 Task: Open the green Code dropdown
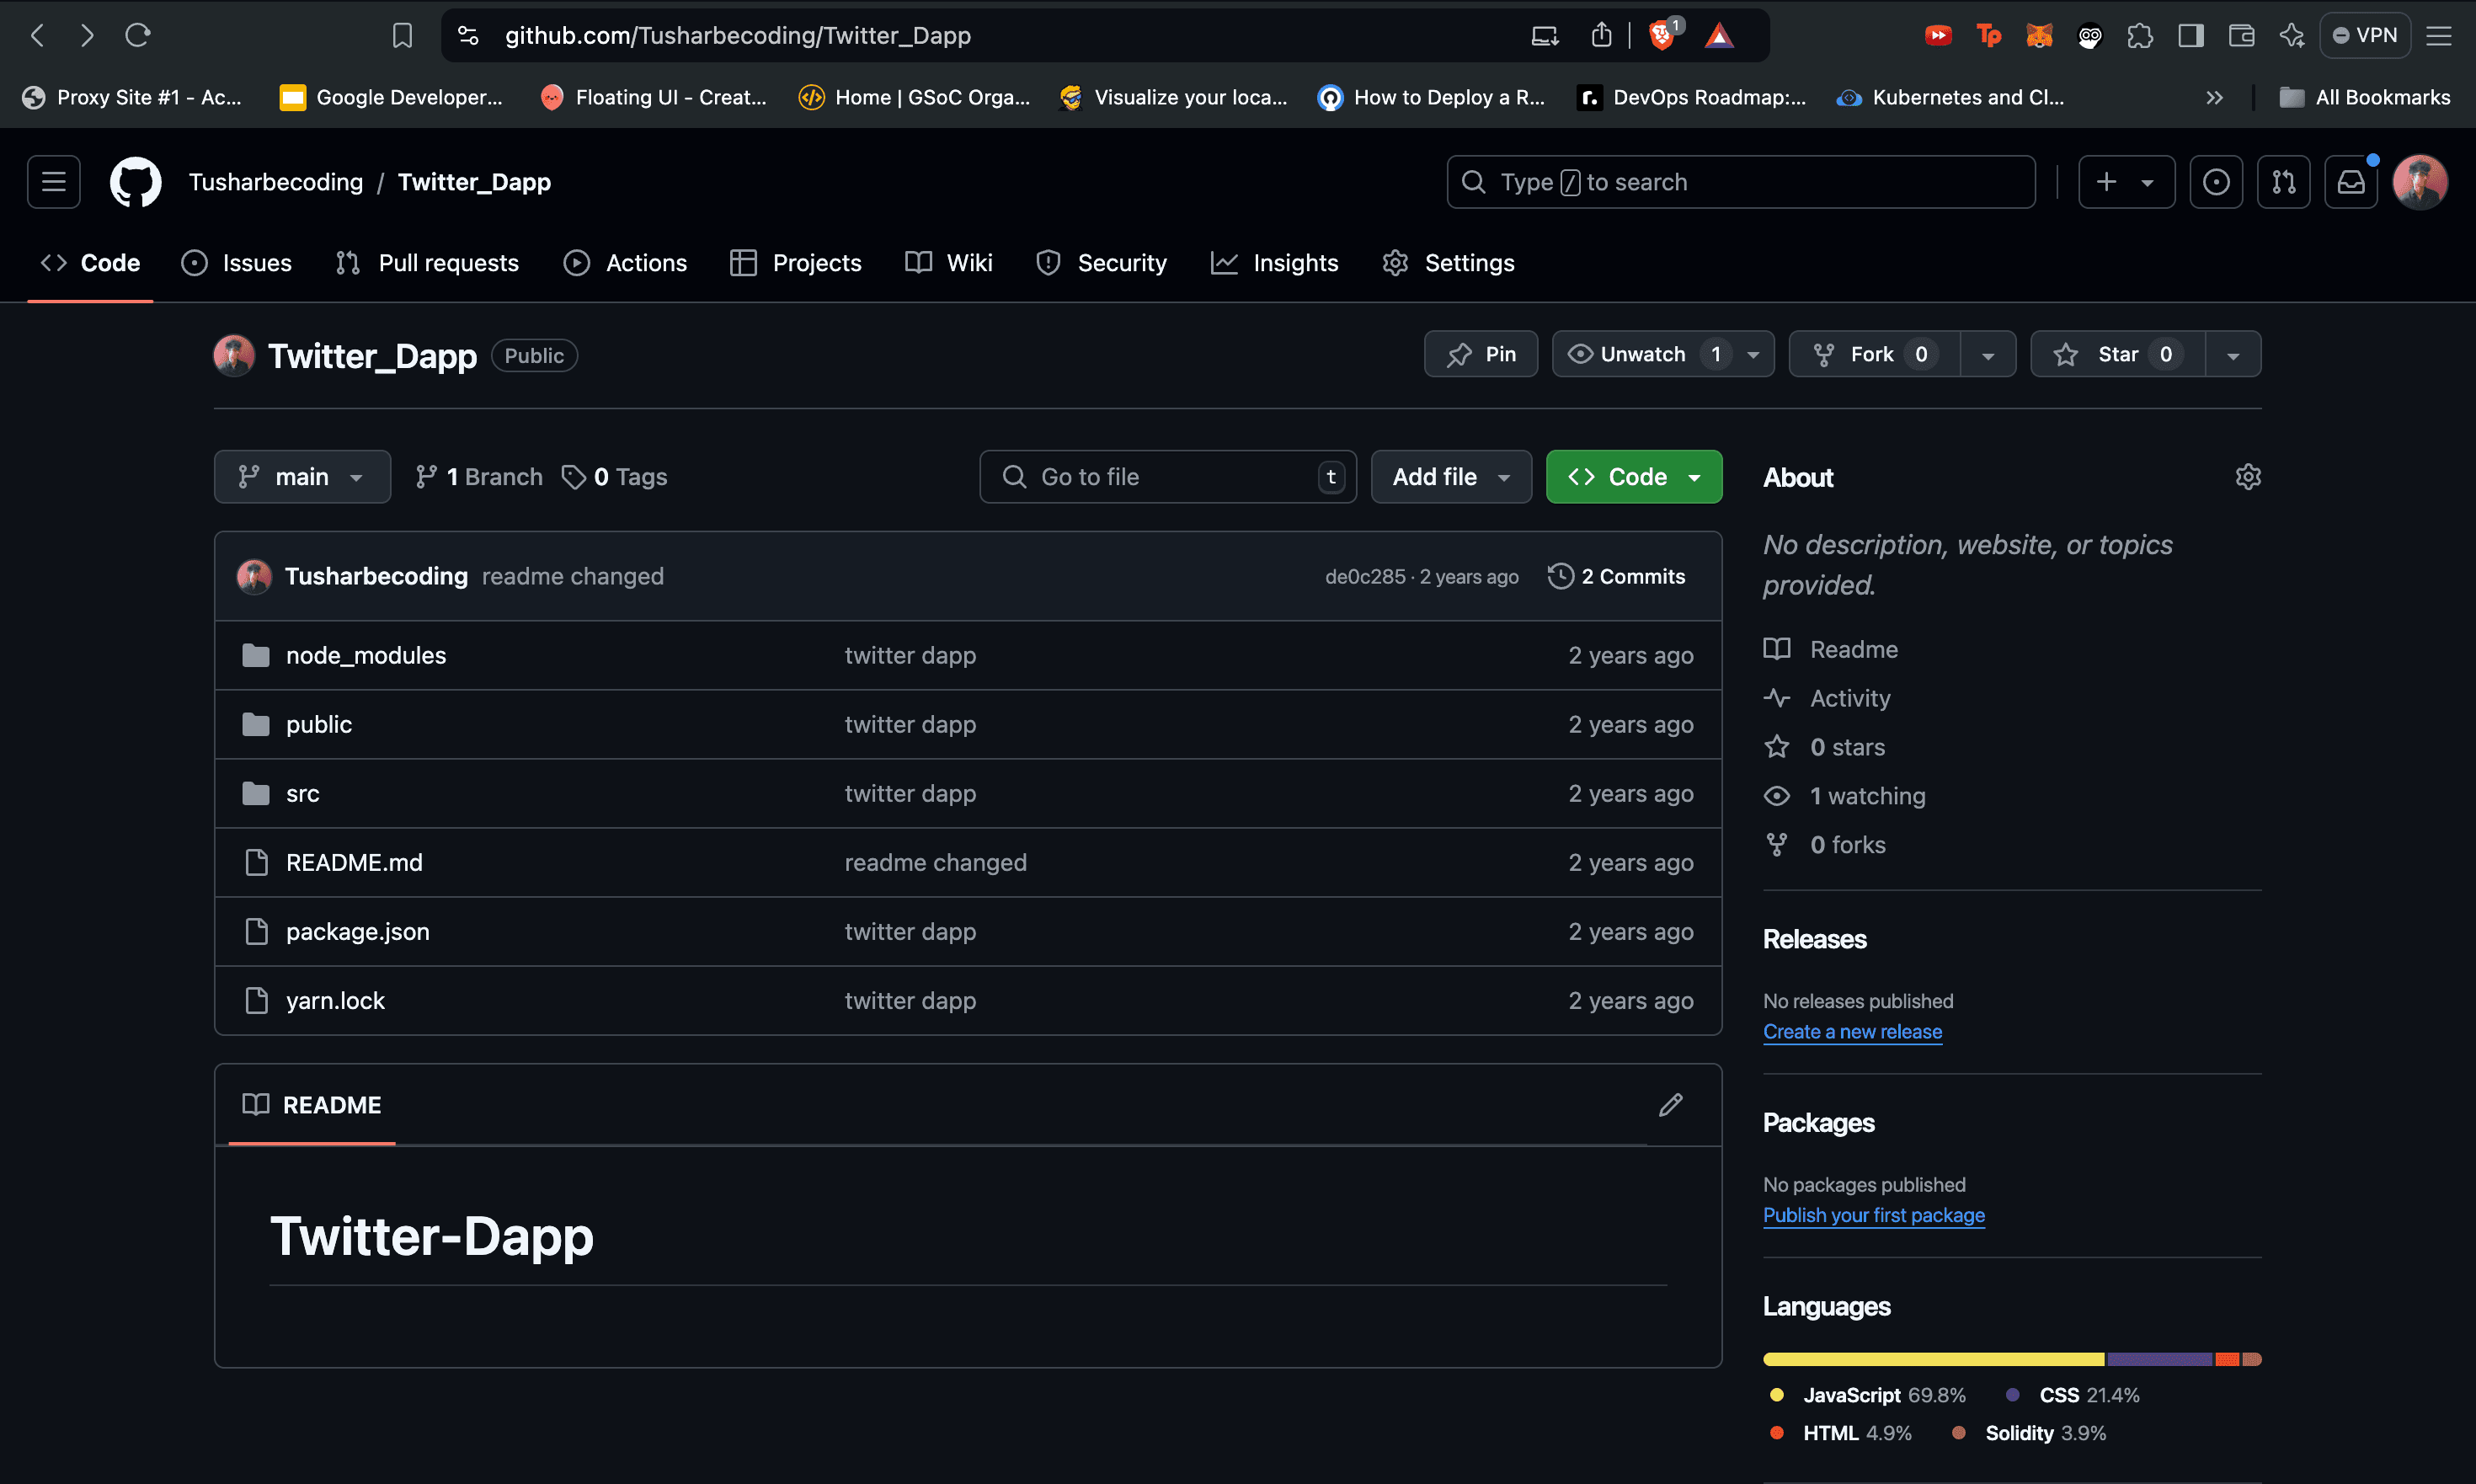tap(1634, 477)
